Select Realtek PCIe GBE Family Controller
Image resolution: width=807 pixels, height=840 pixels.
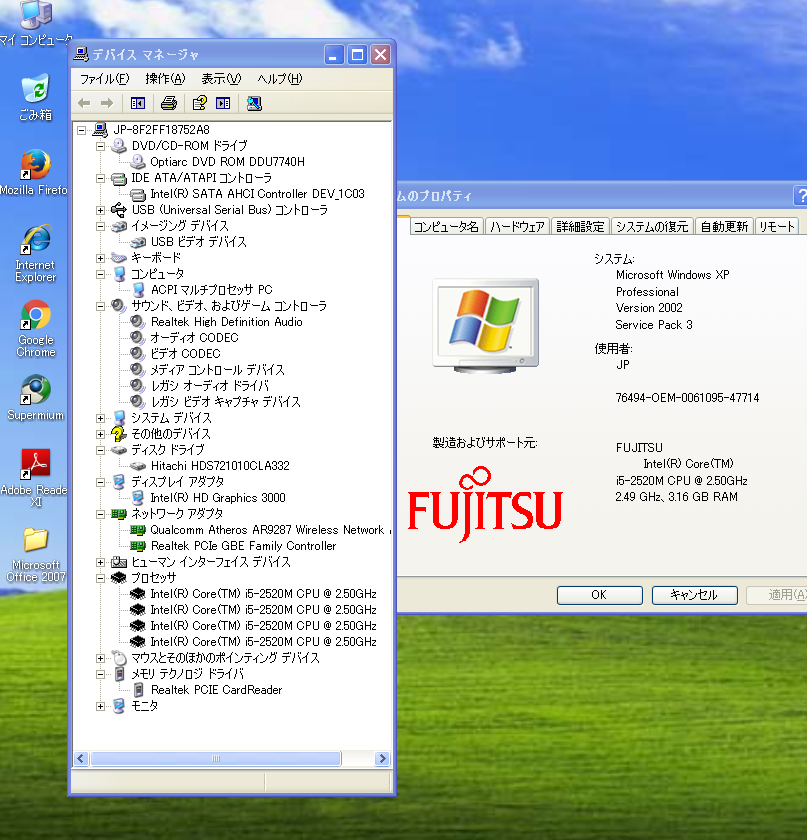click(x=243, y=546)
